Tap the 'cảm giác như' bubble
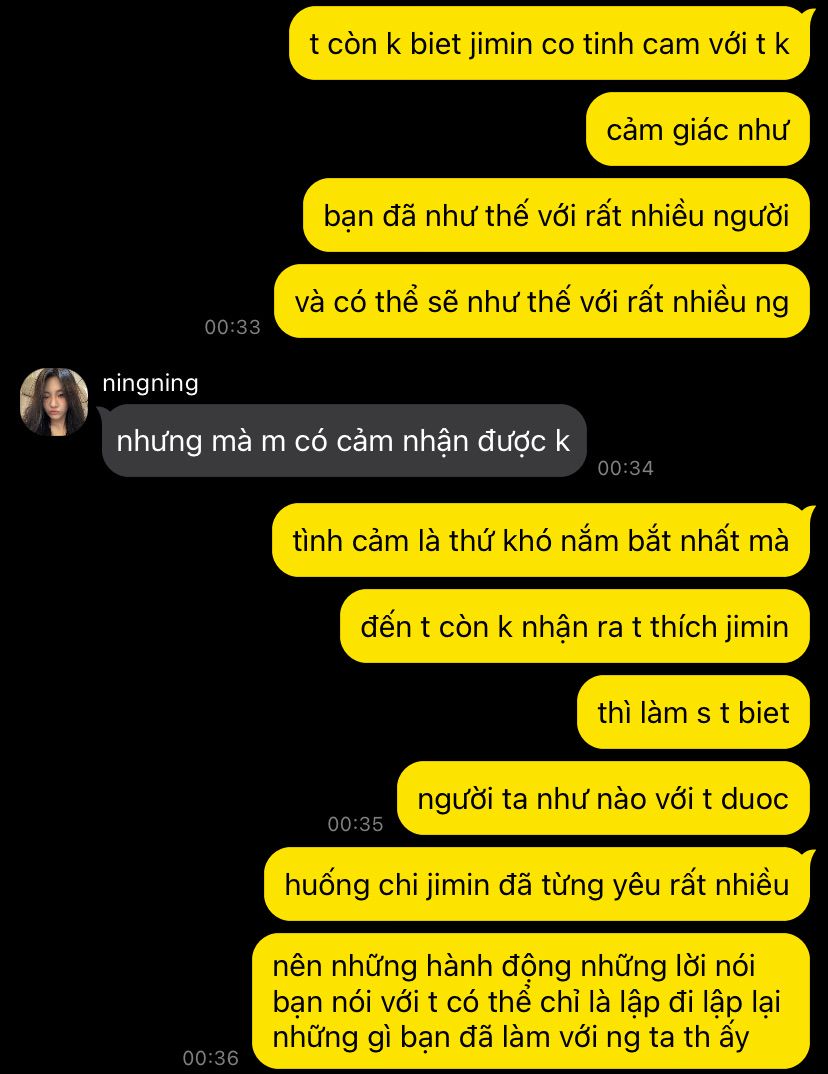 coord(698,129)
